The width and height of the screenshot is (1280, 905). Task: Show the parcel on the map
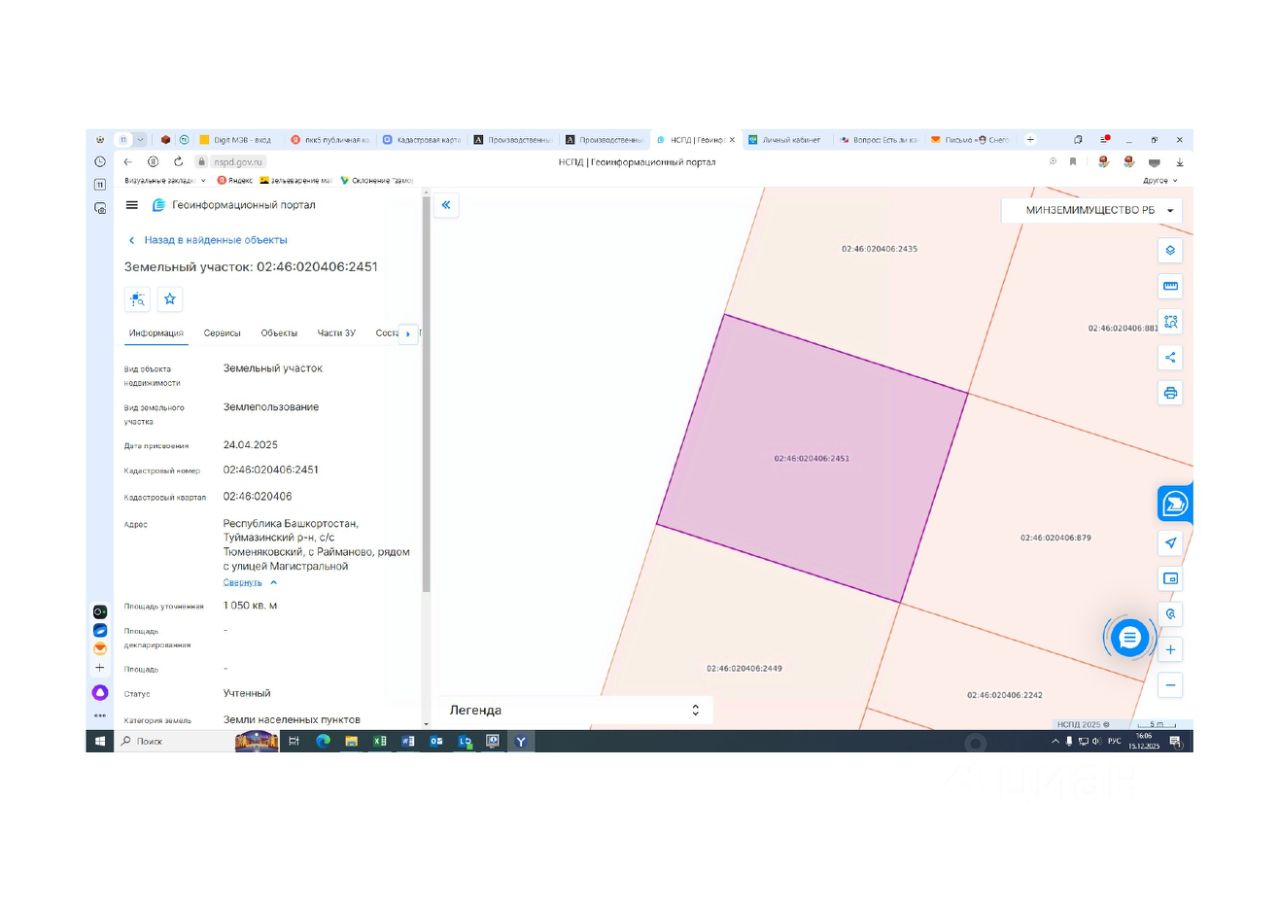pos(137,298)
